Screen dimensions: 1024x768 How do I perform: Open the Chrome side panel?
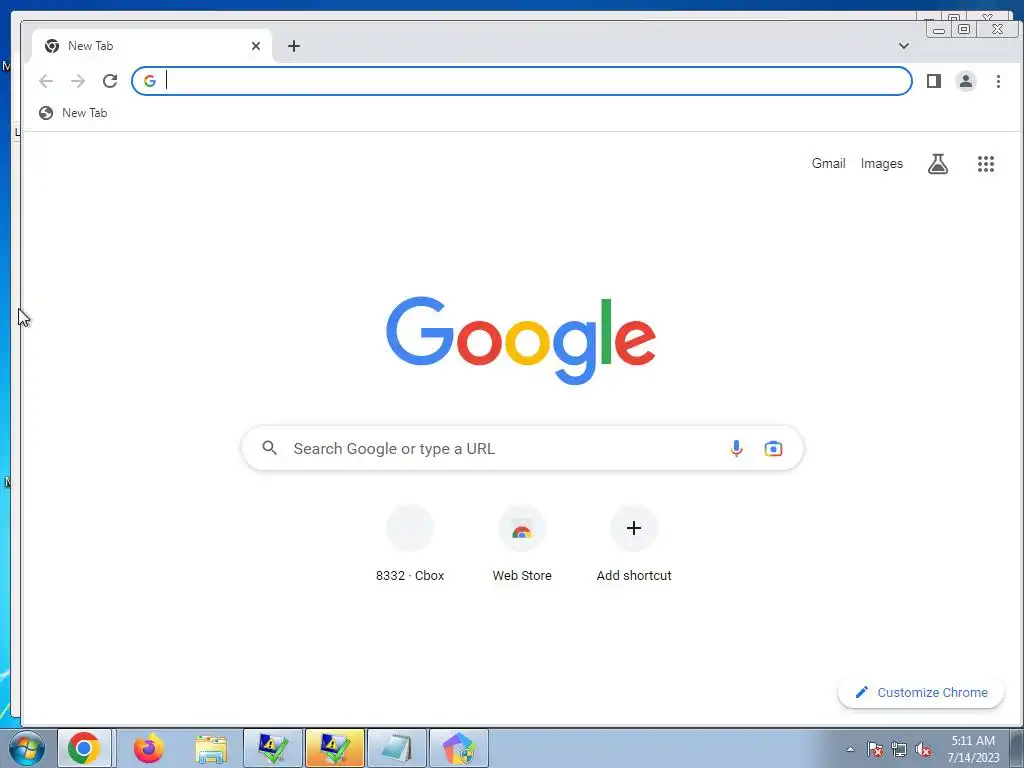934,81
